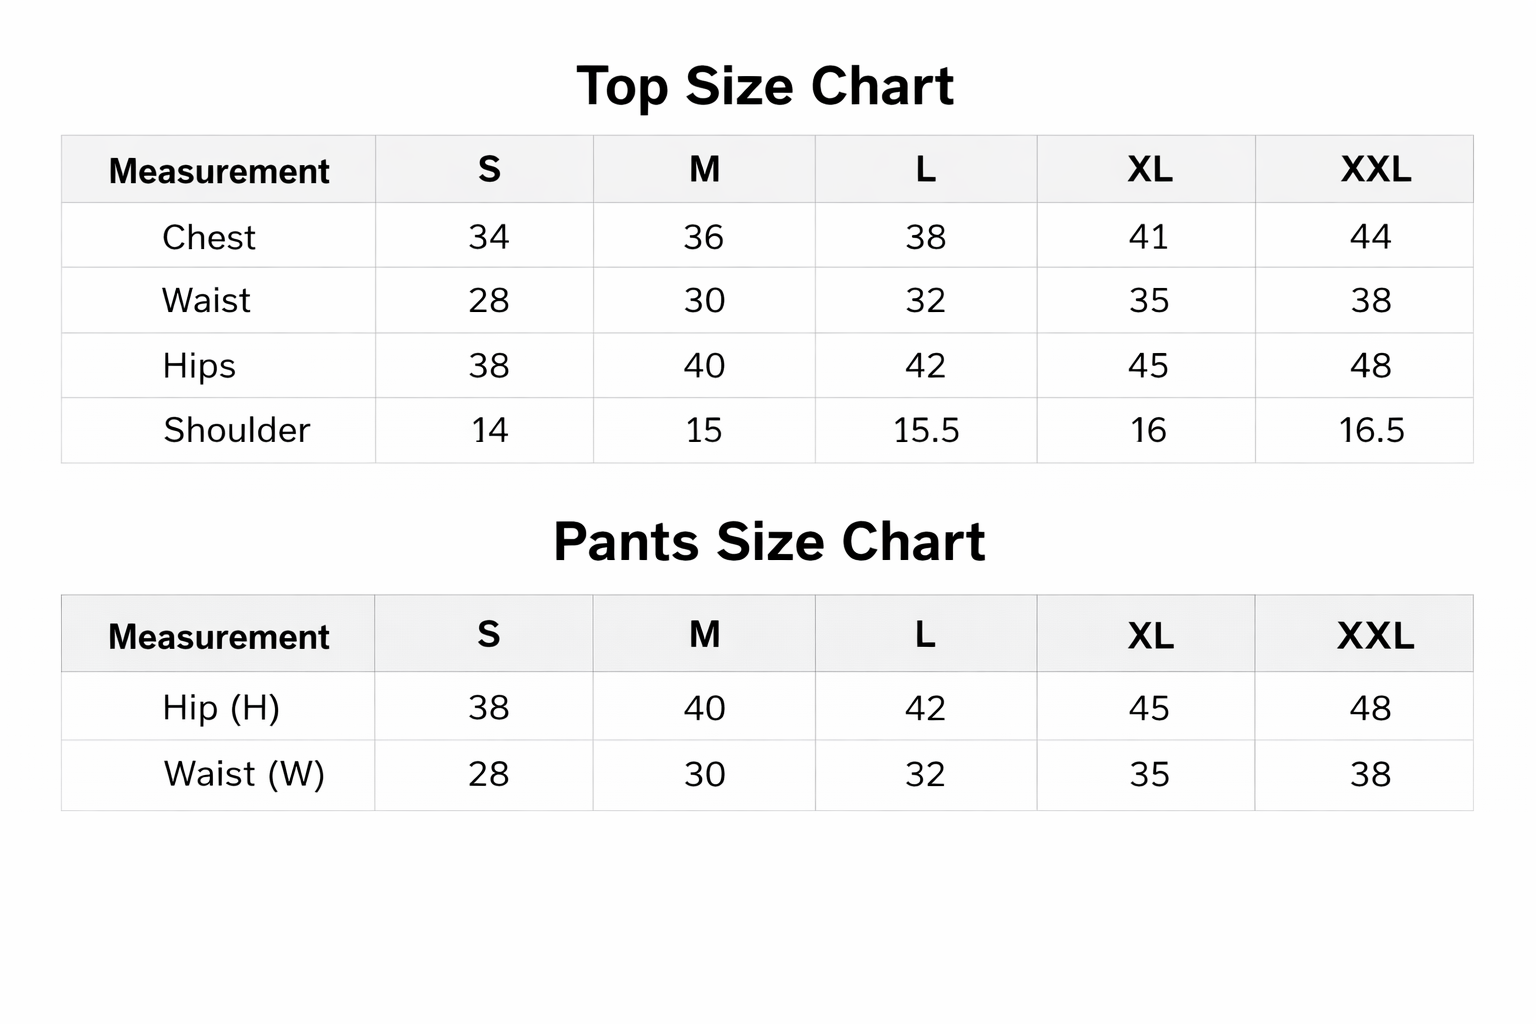Select the Chest row label

[x=209, y=237]
